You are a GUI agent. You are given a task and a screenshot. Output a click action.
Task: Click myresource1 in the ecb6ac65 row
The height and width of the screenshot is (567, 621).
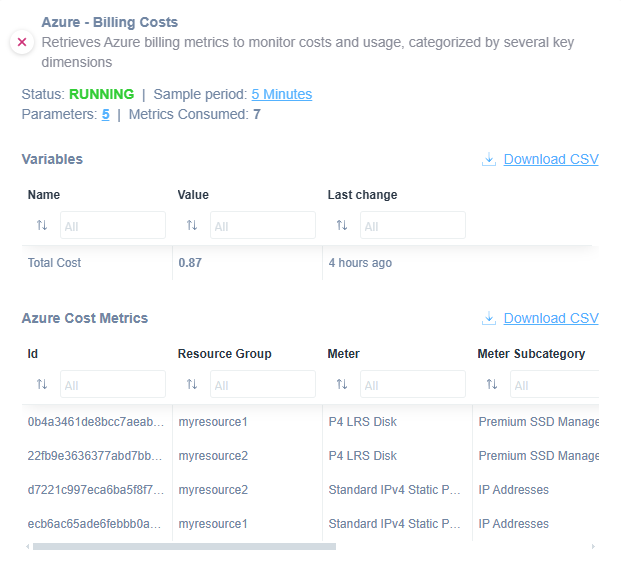click(213, 524)
